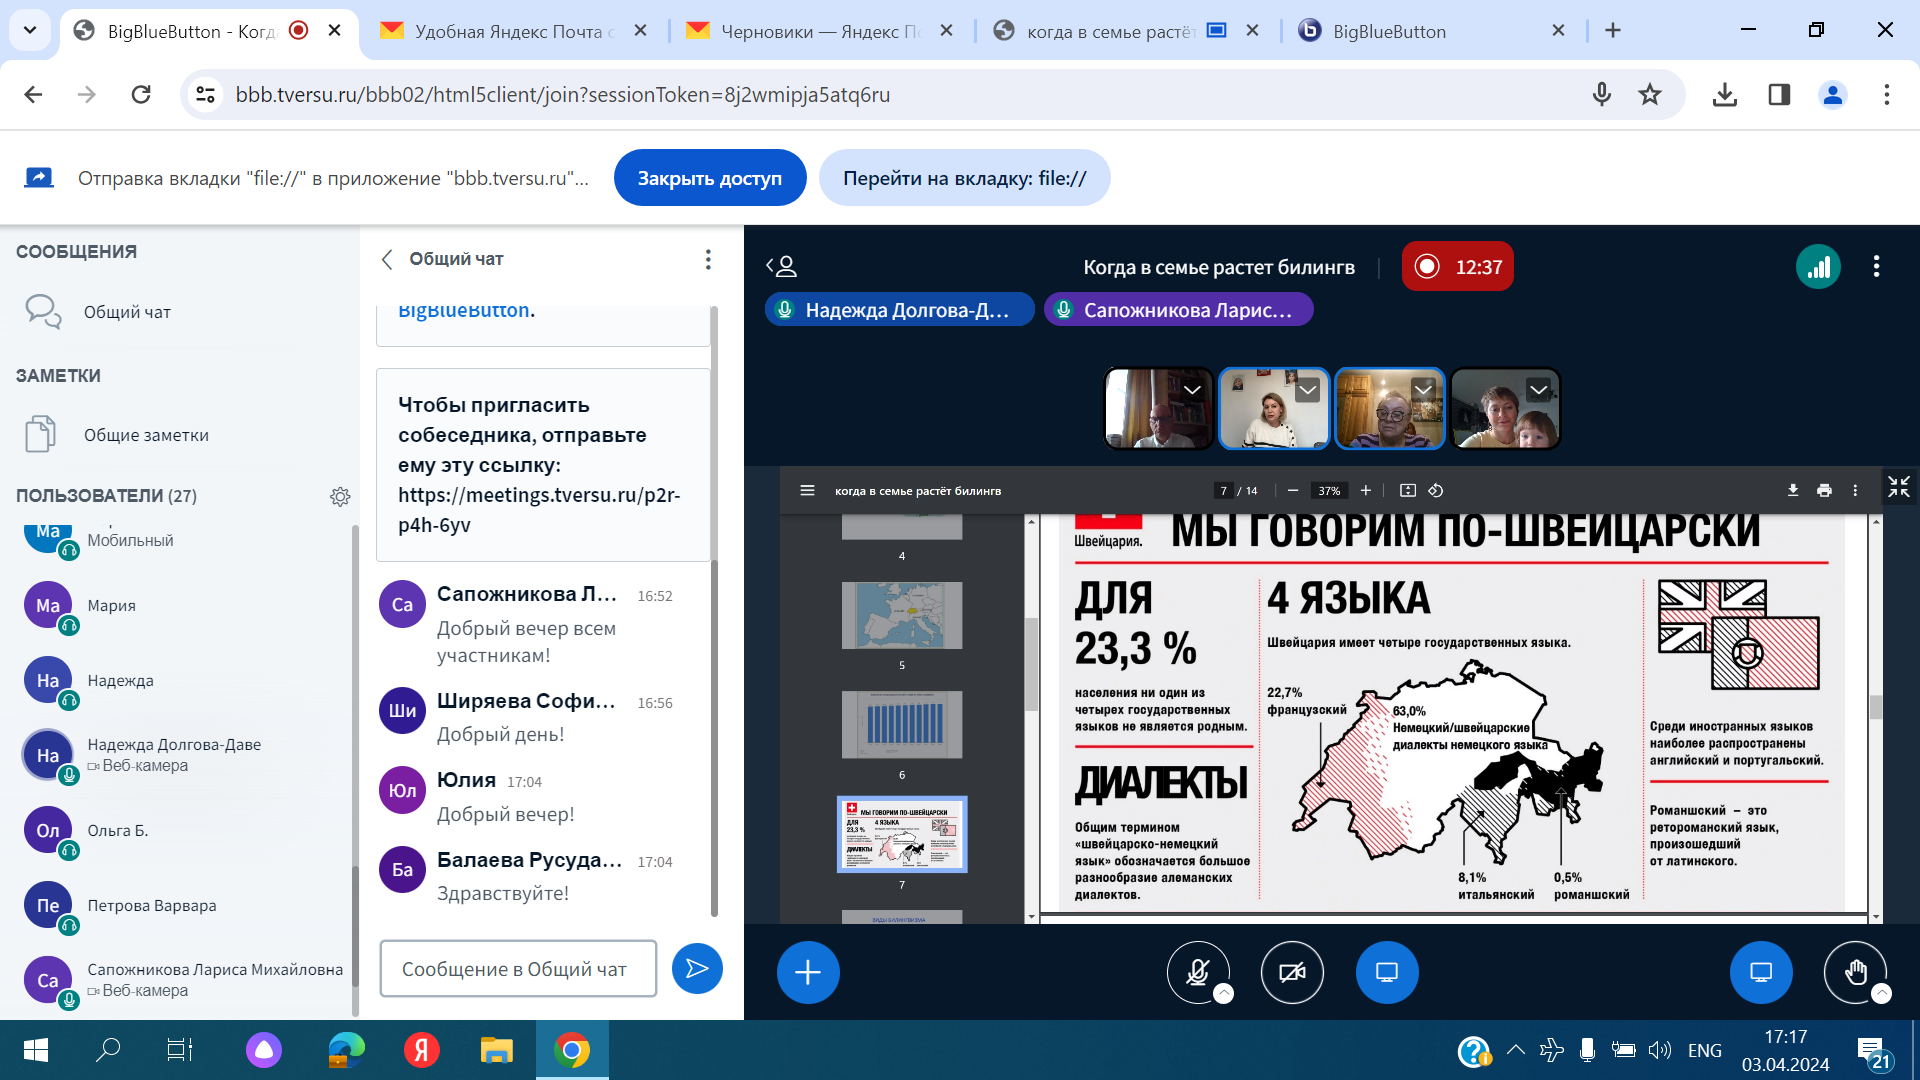Download the PDF file
This screenshot has width=1920, height=1080.
[1793, 490]
